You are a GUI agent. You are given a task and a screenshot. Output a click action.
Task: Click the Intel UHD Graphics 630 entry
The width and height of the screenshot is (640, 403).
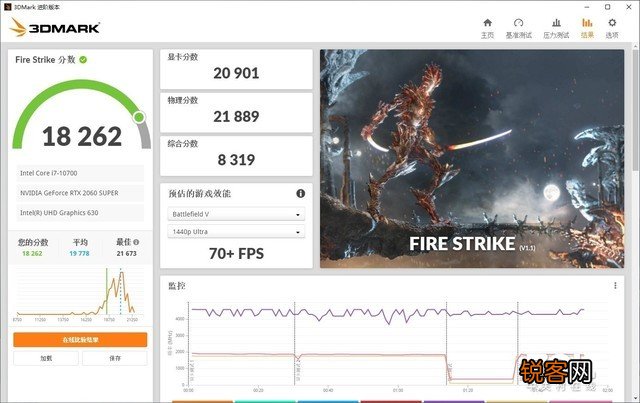pyautogui.click(x=80, y=213)
